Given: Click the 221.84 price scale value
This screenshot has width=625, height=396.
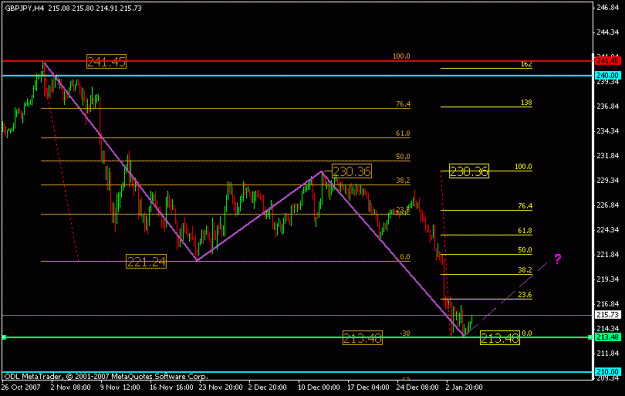Looking at the screenshot, I should point(607,255).
